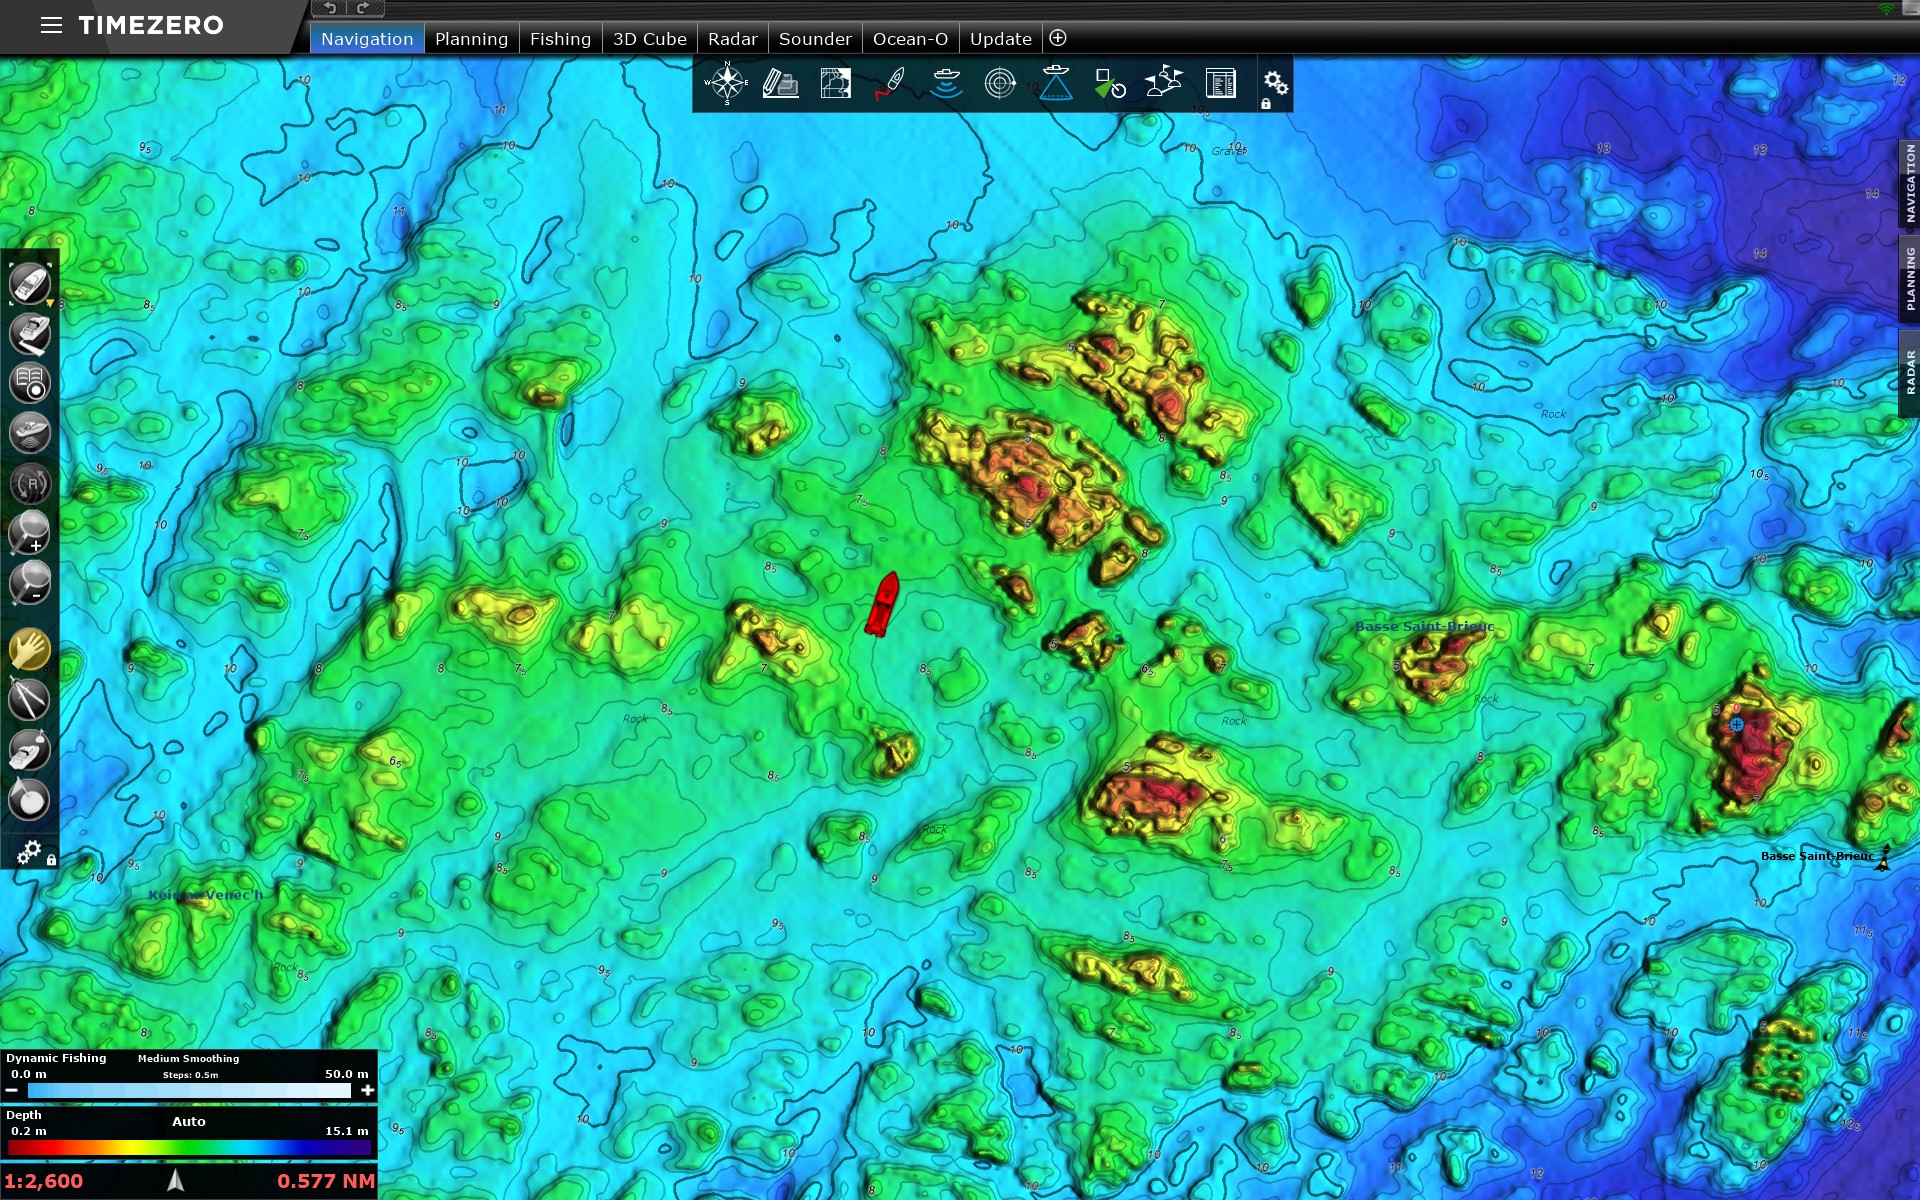Open the compass orientation icon in ribbon
This screenshot has width=1920, height=1200.
[726, 83]
